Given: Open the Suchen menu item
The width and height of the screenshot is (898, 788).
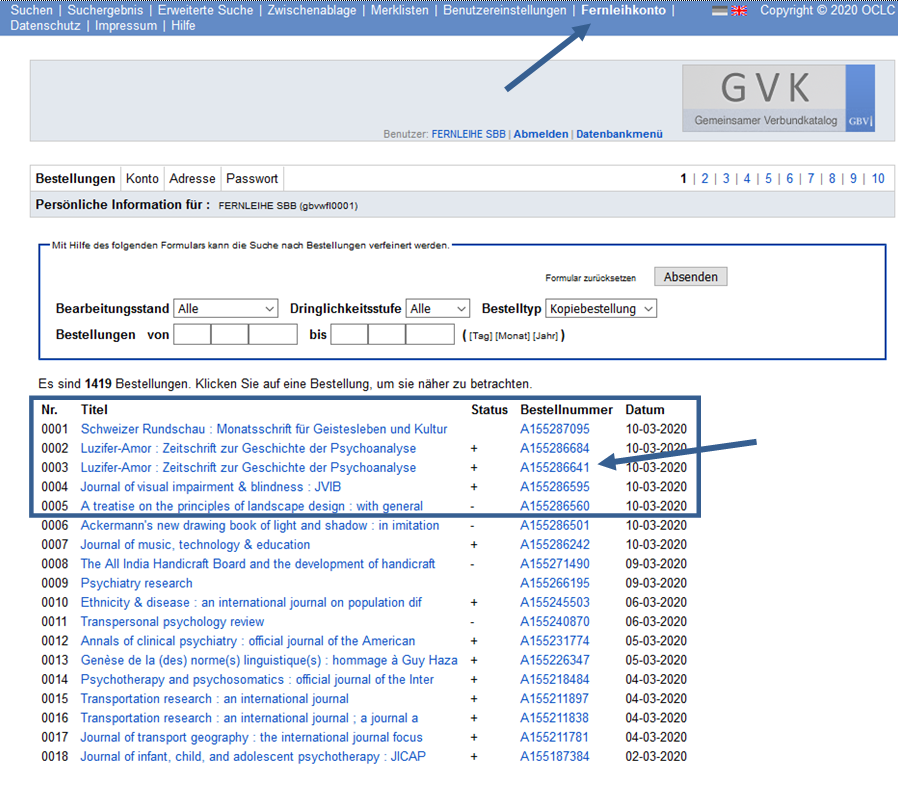Looking at the screenshot, I should point(31,10).
